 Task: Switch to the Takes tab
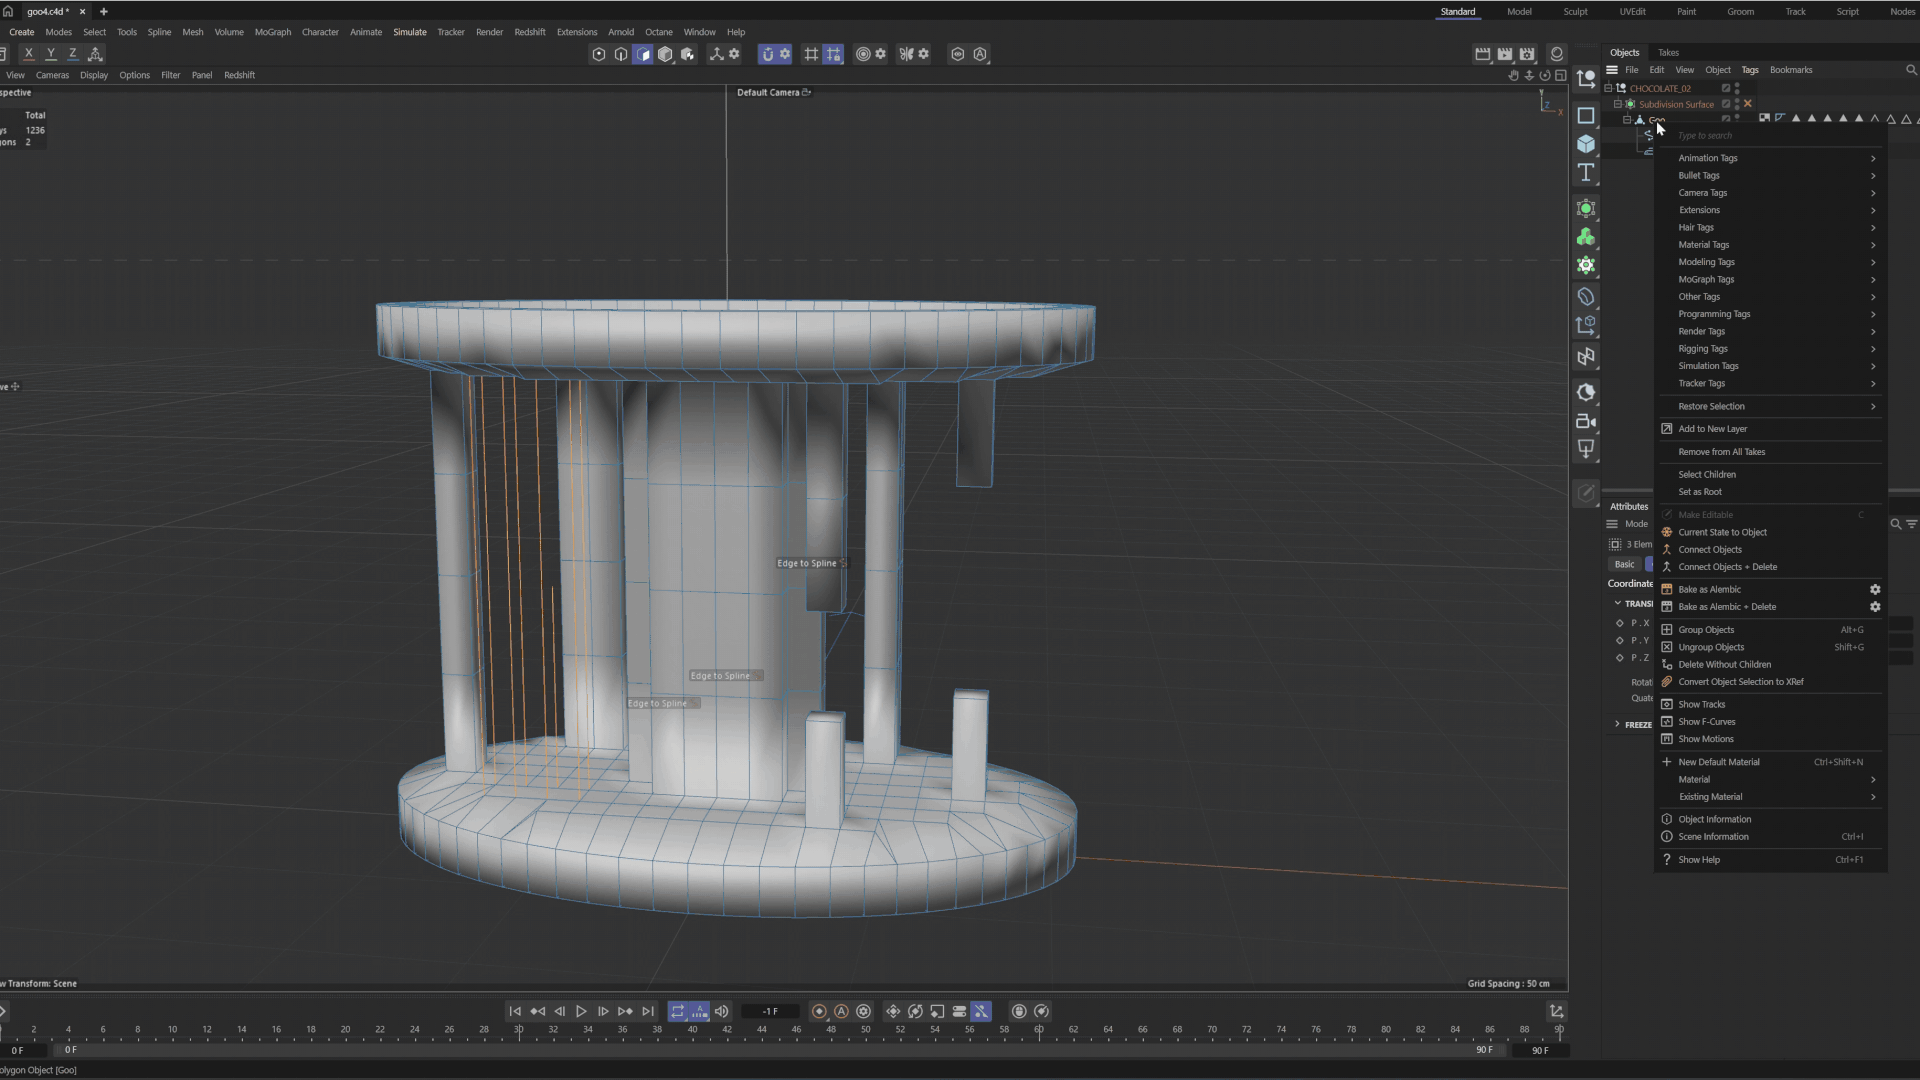(1668, 52)
